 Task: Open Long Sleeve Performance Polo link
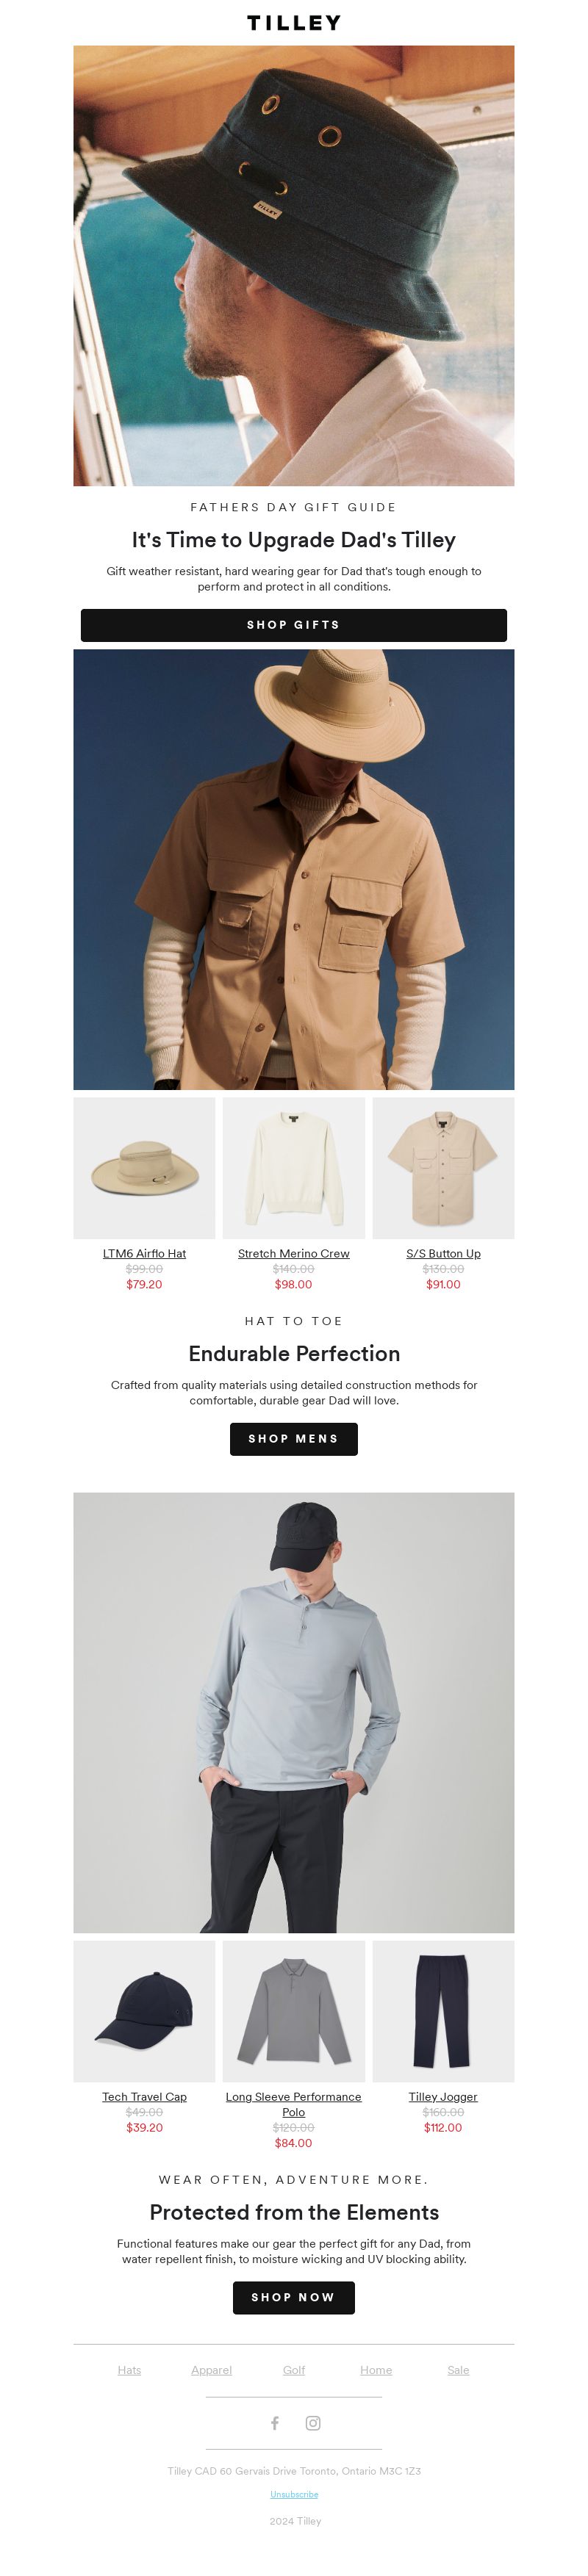click(294, 2104)
